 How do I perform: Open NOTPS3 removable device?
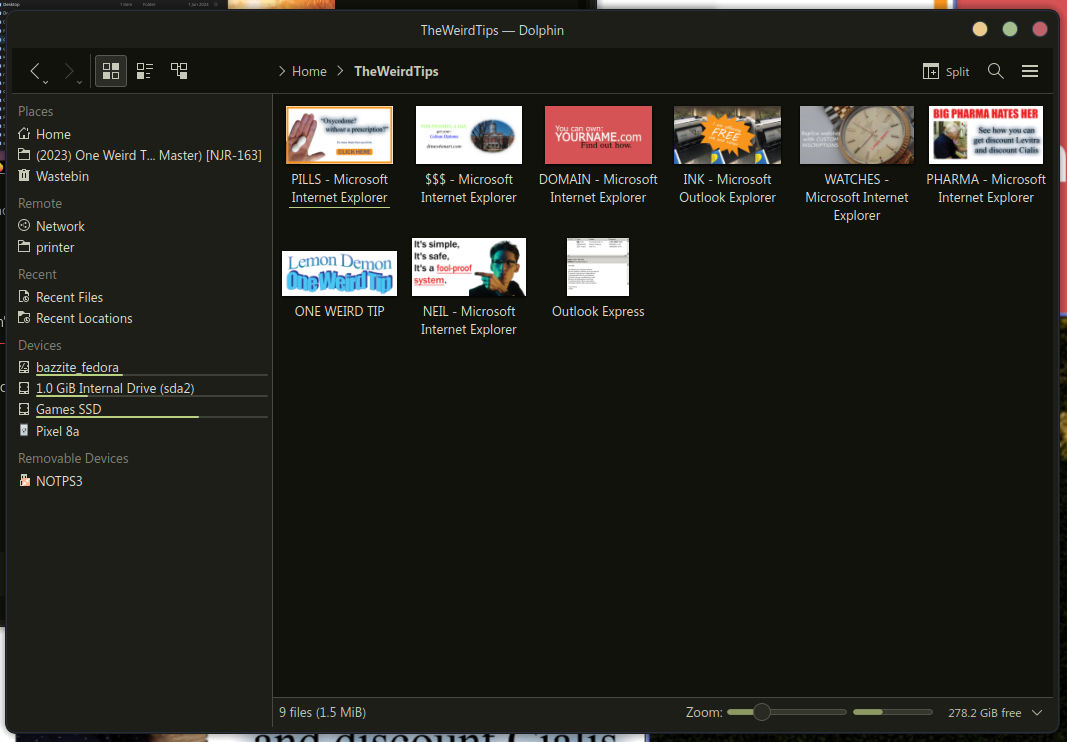(142, 481)
